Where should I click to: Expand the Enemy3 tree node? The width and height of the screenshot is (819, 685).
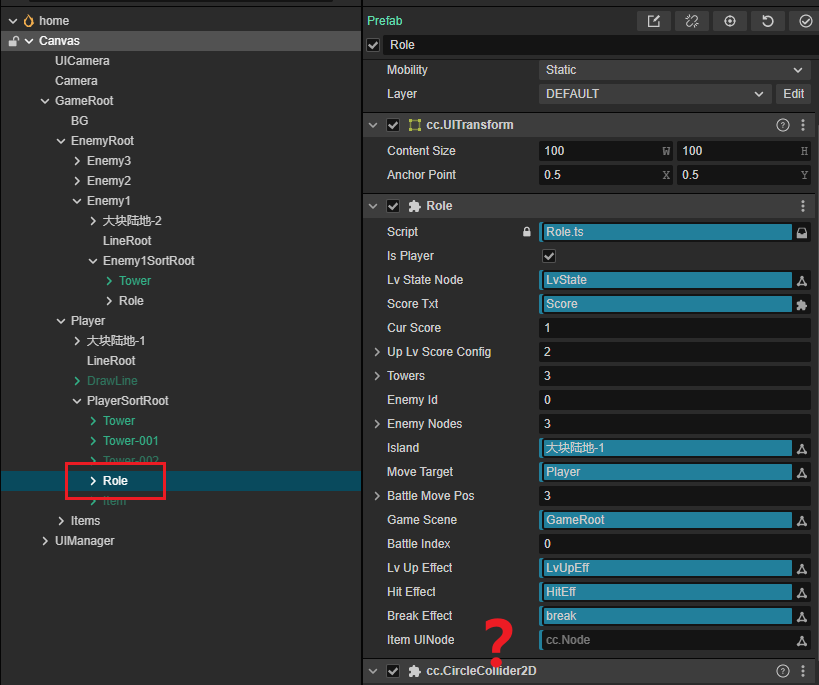point(77,161)
